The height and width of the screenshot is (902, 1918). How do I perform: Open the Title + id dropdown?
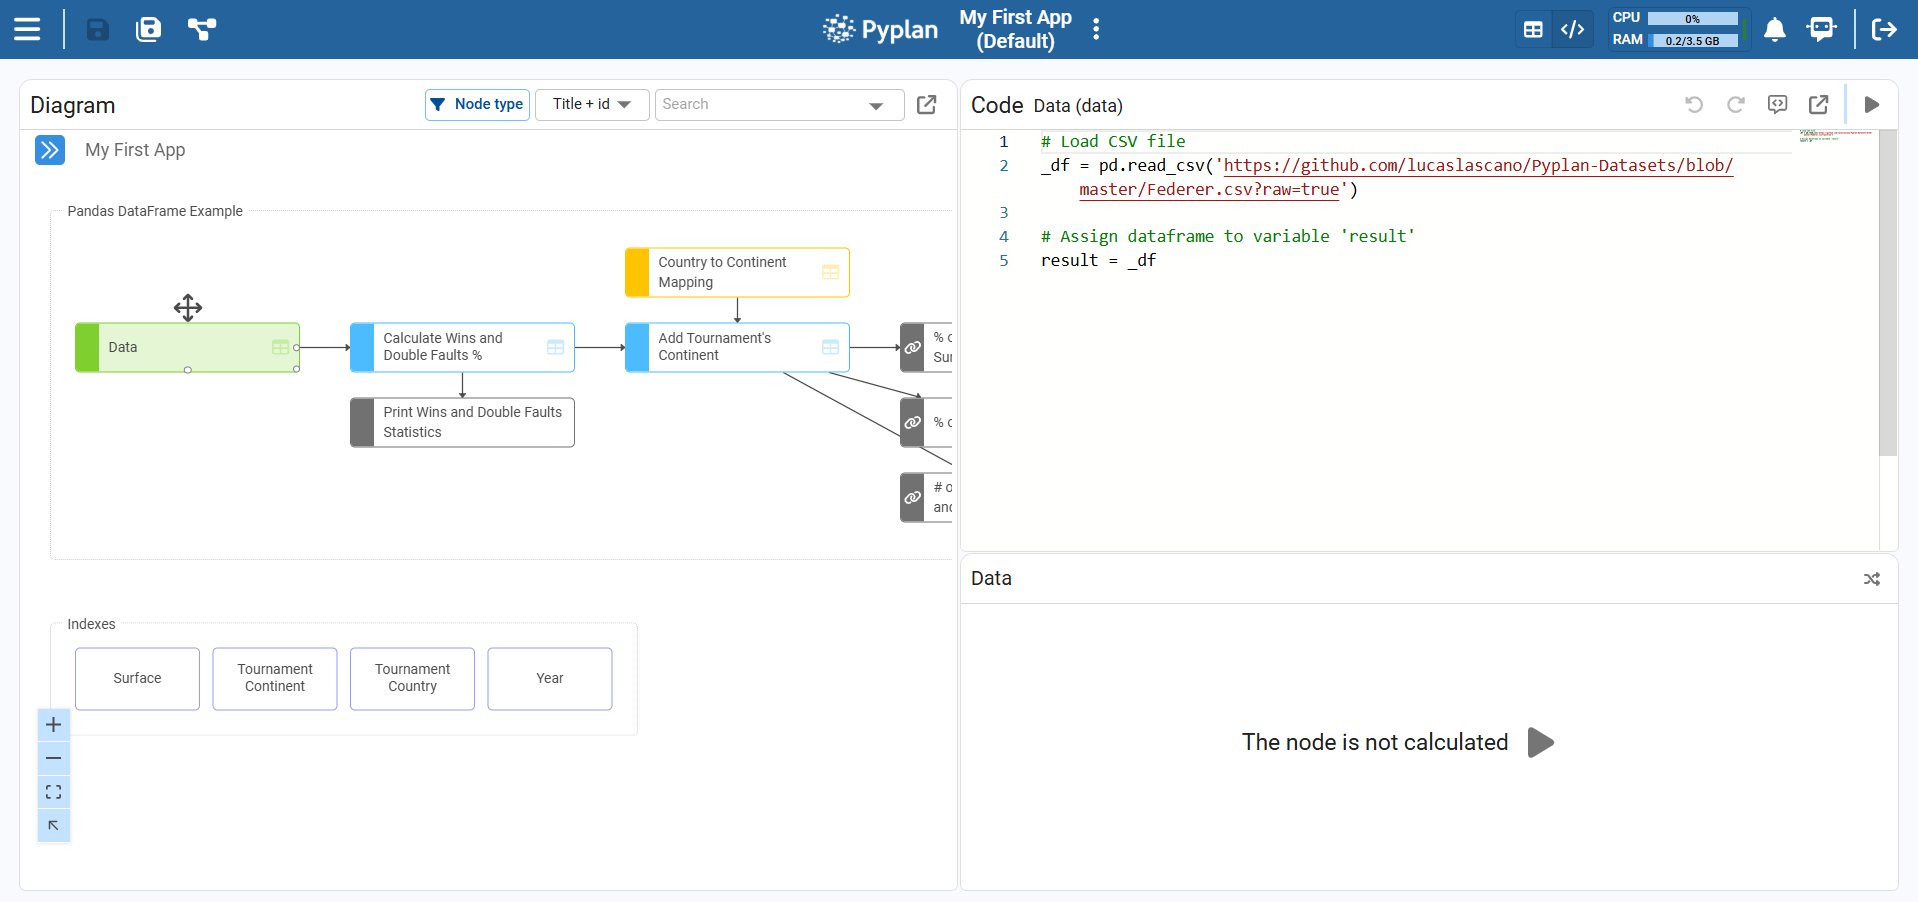591,104
